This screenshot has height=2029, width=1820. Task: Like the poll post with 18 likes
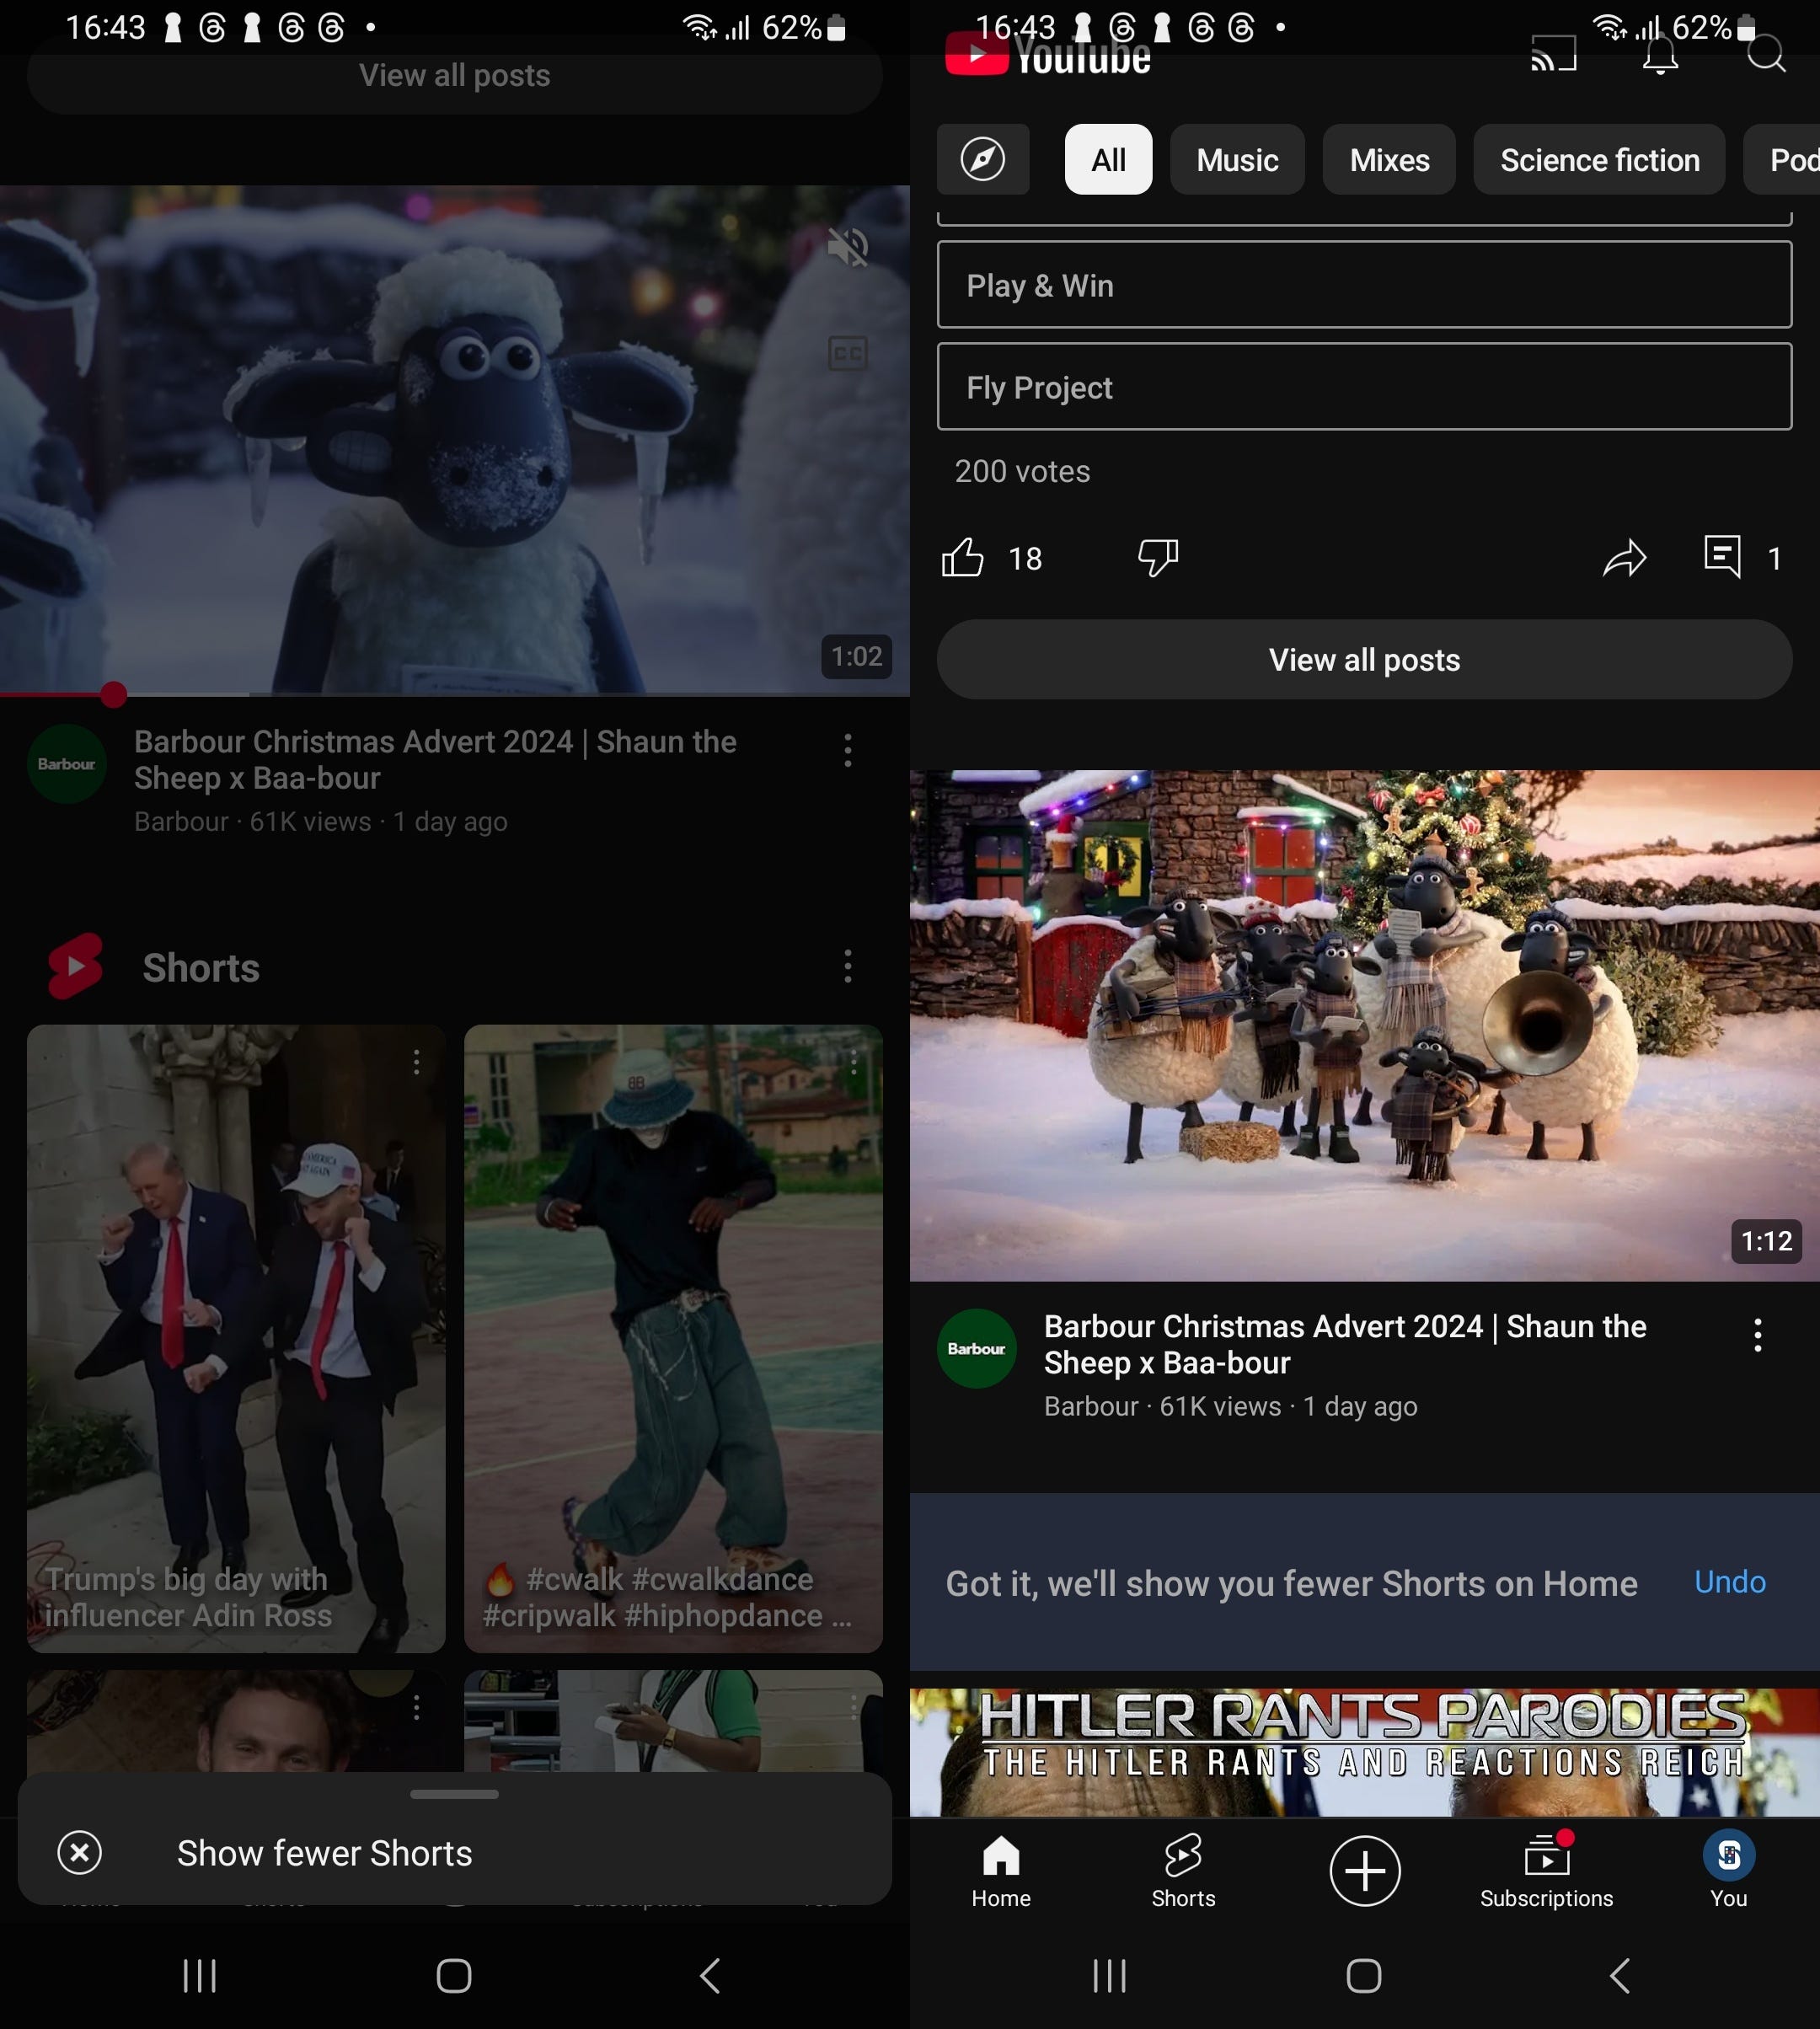point(963,558)
